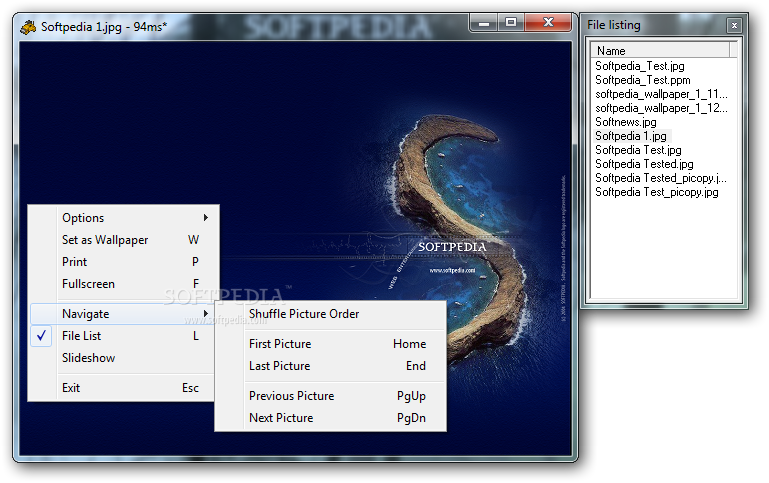
Task: Go to First Picture
Action: 331,344
